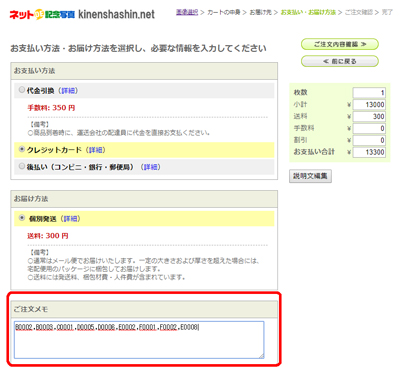Click the 枚数 quantity field

pyautogui.click(x=369, y=93)
